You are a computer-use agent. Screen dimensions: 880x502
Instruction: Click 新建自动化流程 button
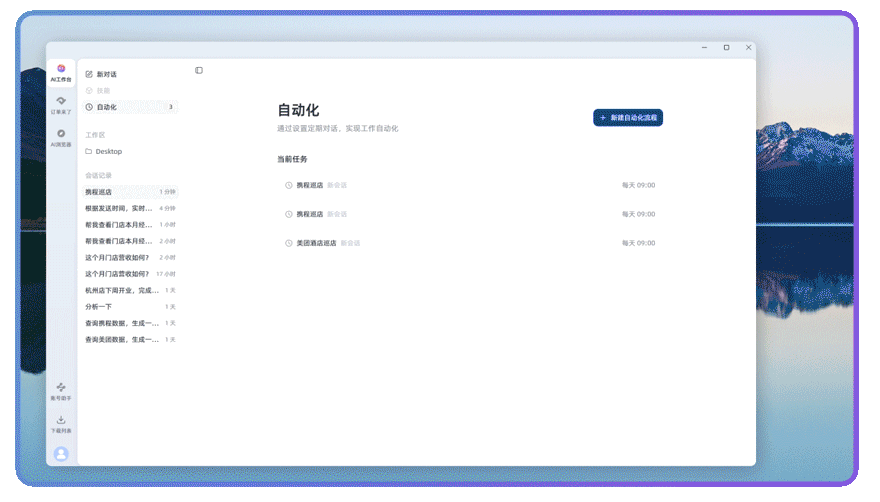click(x=627, y=117)
